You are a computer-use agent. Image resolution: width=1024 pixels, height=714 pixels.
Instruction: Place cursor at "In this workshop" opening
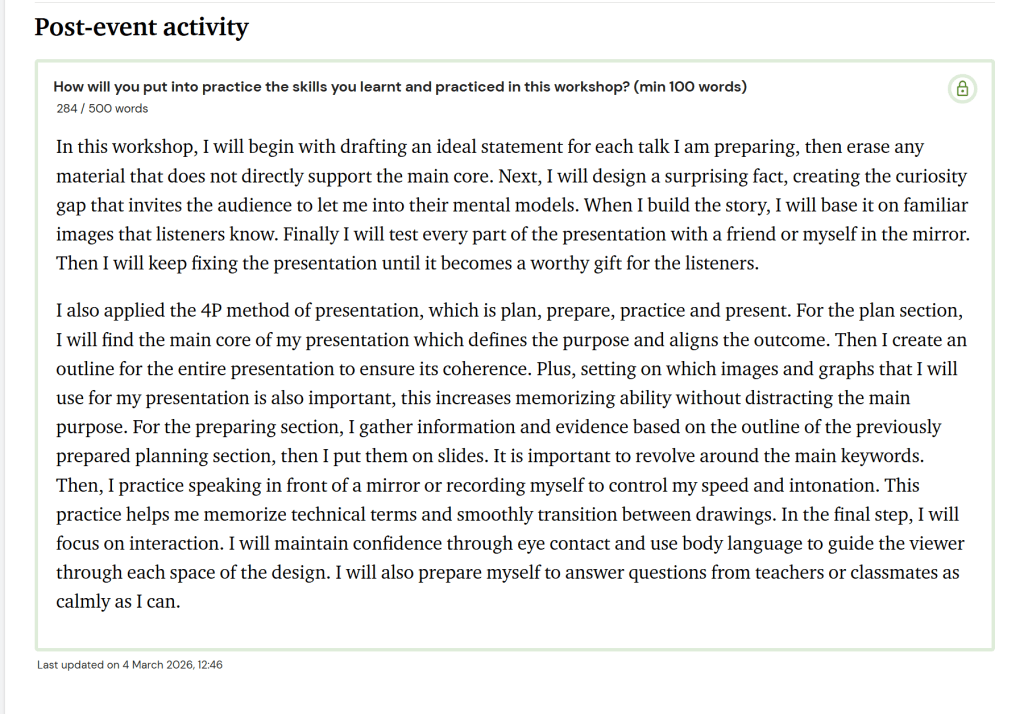pos(58,148)
